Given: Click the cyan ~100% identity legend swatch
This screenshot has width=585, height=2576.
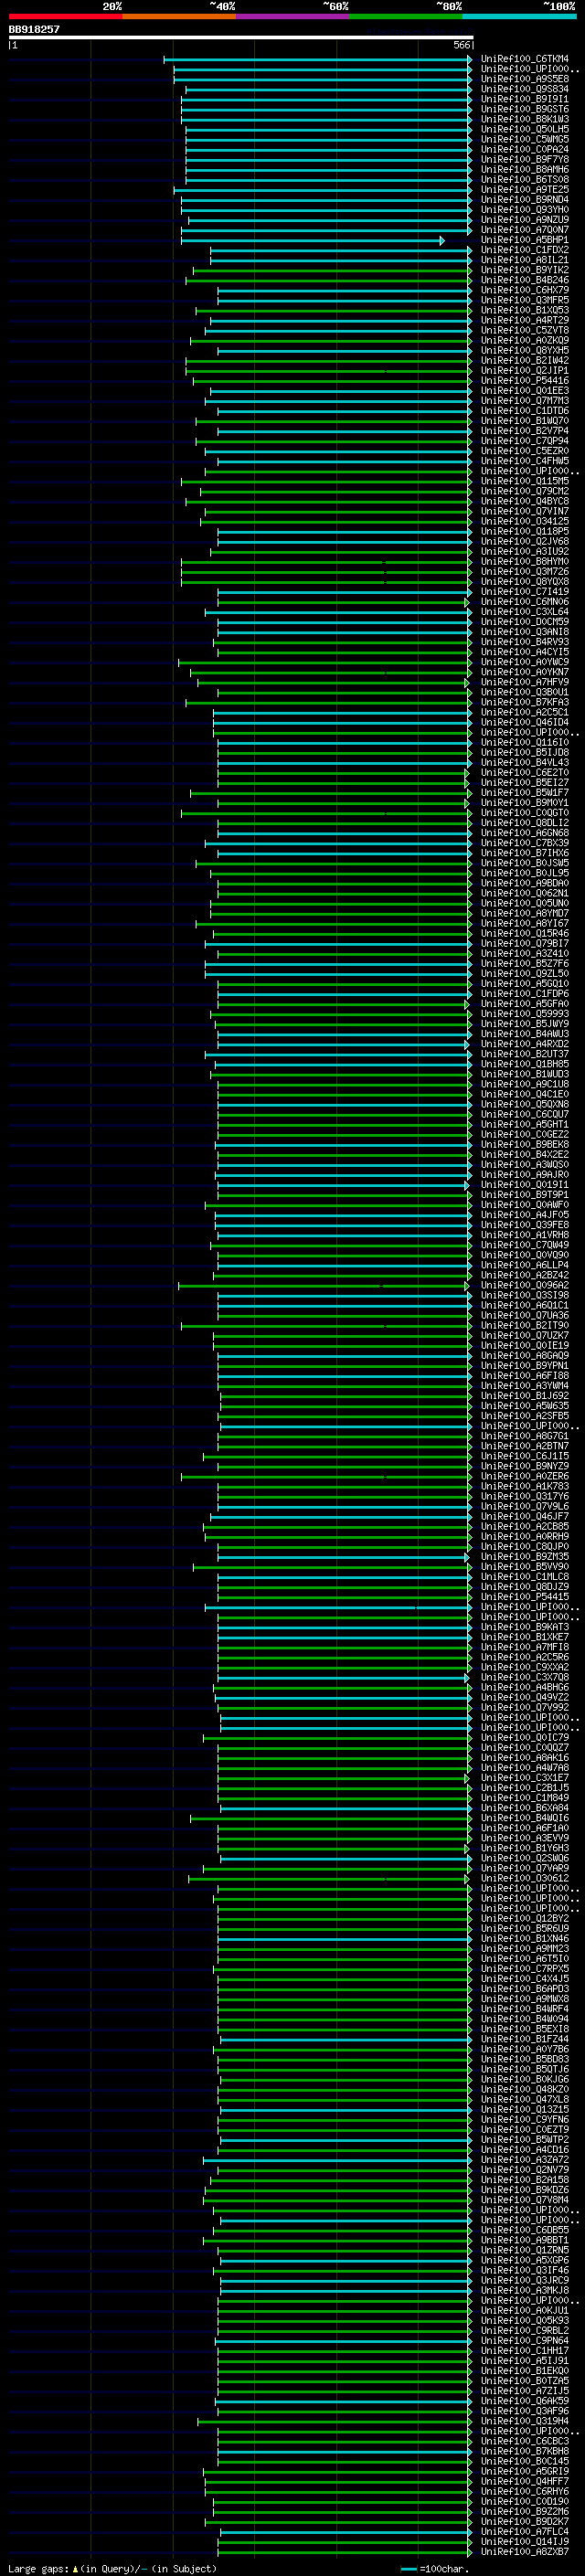Looking at the screenshot, I should click(x=520, y=16).
